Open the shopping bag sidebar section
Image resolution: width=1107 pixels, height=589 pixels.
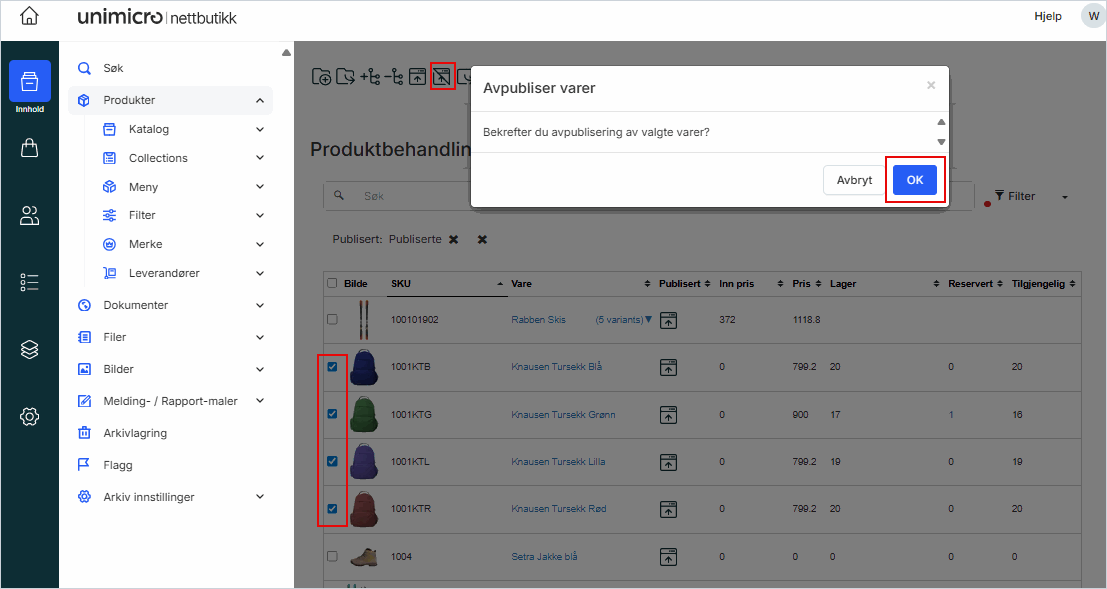pyautogui.click(x=30, y=148)
